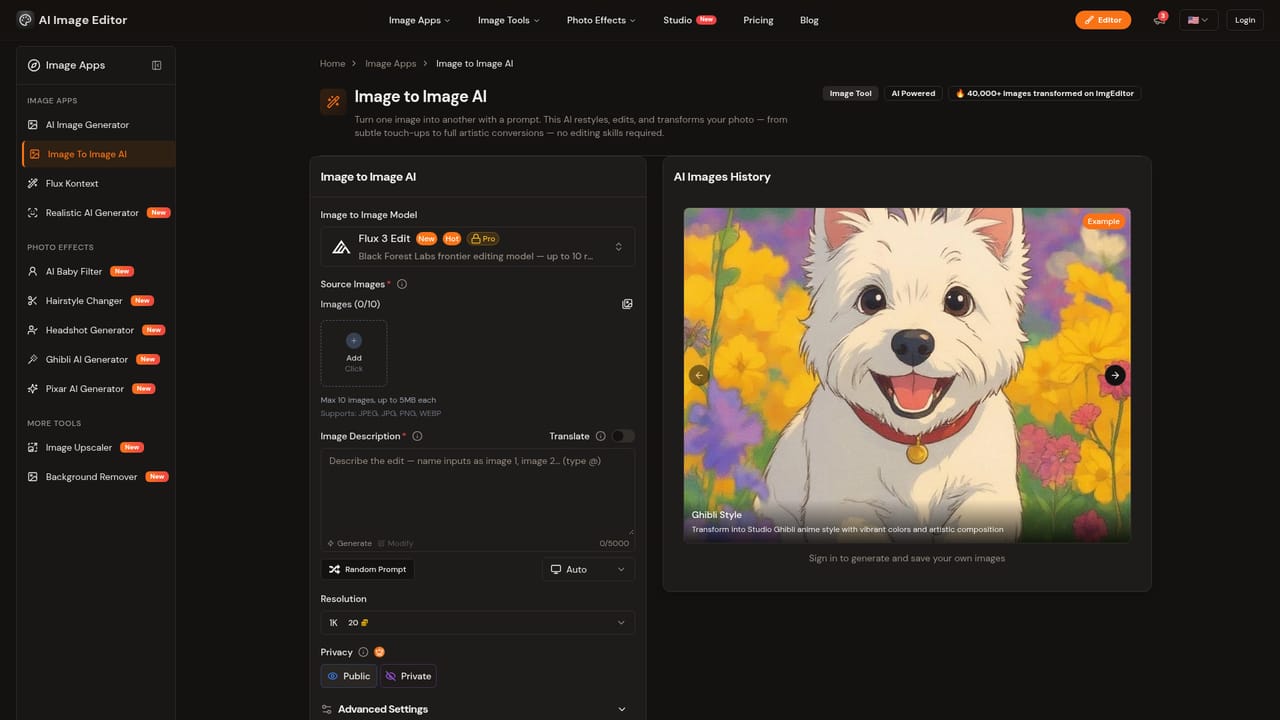Click the AI Image Editor logo icon
Image resolution: width=1280 pixels, height=720 pixels.
tap(25, 20)
